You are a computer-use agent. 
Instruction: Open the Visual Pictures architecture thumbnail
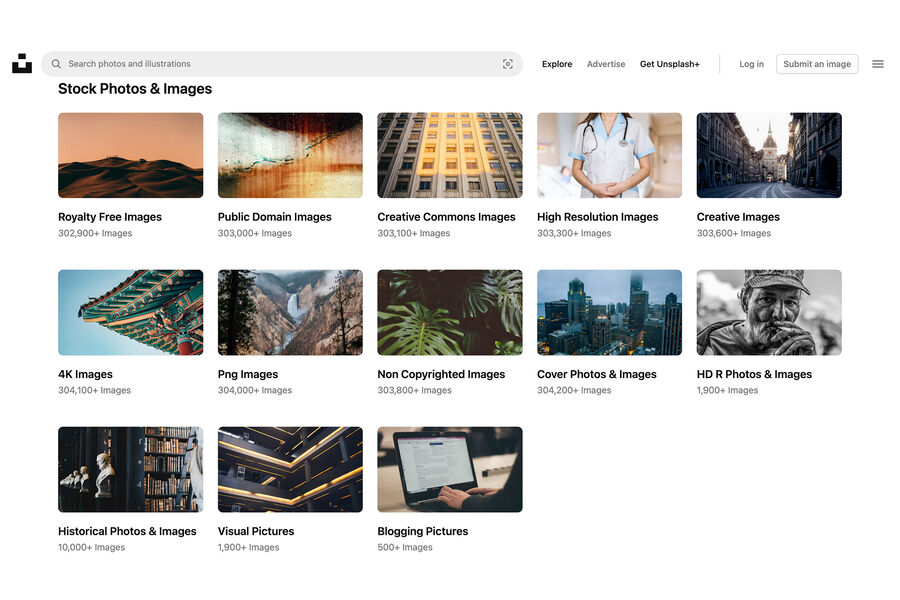290,469
